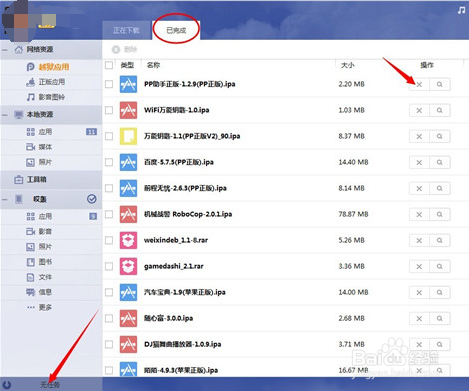The width and height of the screenshot is (469, 391).
Task: Click magnifier icon for 百度-5.7.5
Action: 440,162
